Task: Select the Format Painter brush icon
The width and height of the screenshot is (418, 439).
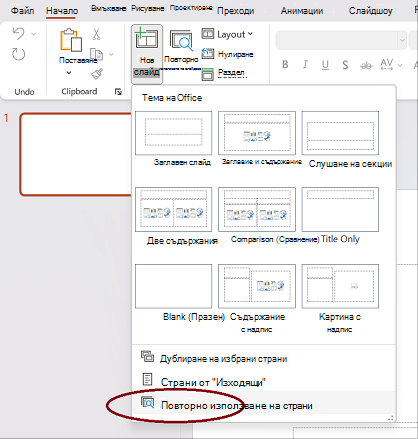Action: coord(97,74)
